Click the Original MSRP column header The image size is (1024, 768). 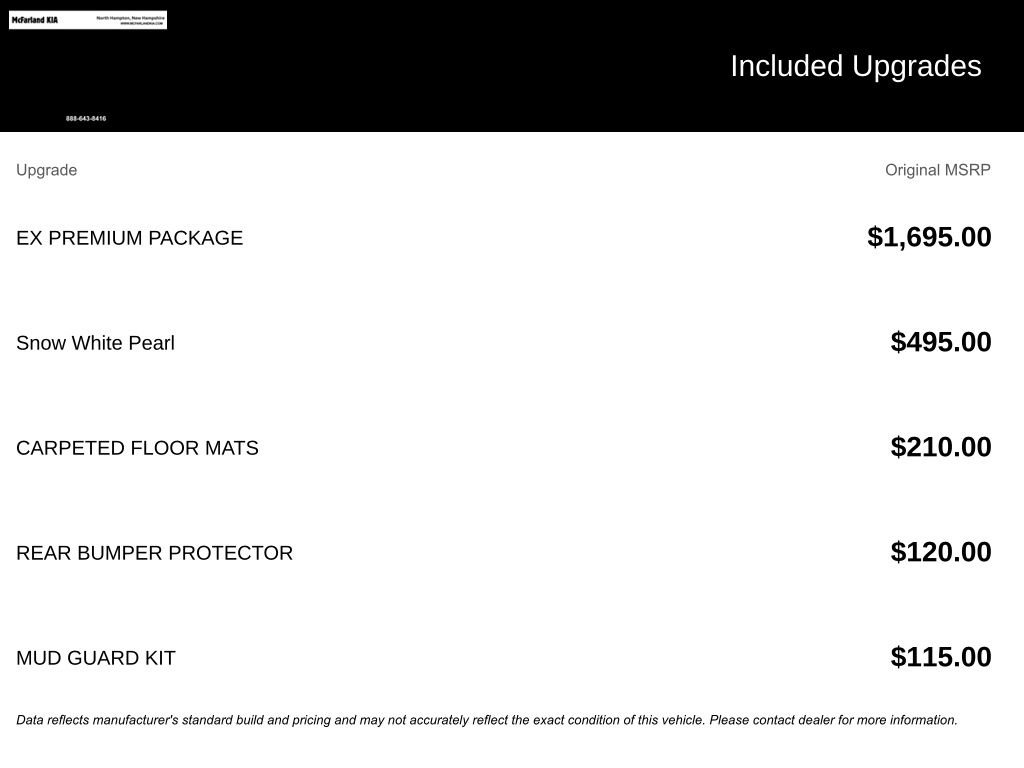click(x=937, y=170)
